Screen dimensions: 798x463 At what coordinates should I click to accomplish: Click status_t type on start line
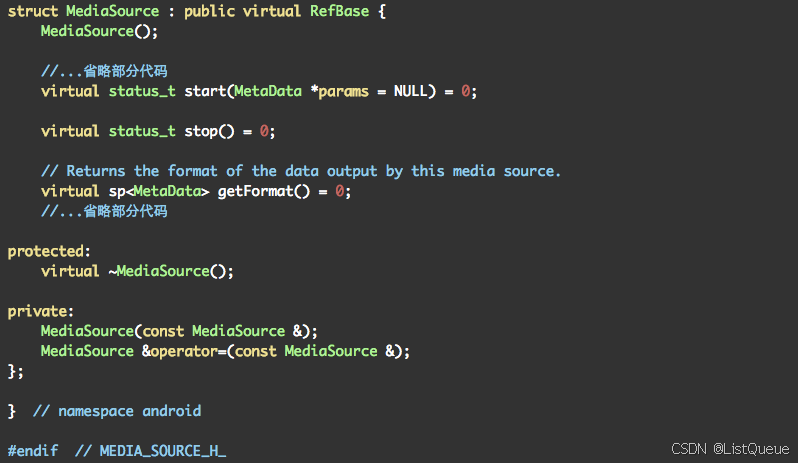pos(142,91)
